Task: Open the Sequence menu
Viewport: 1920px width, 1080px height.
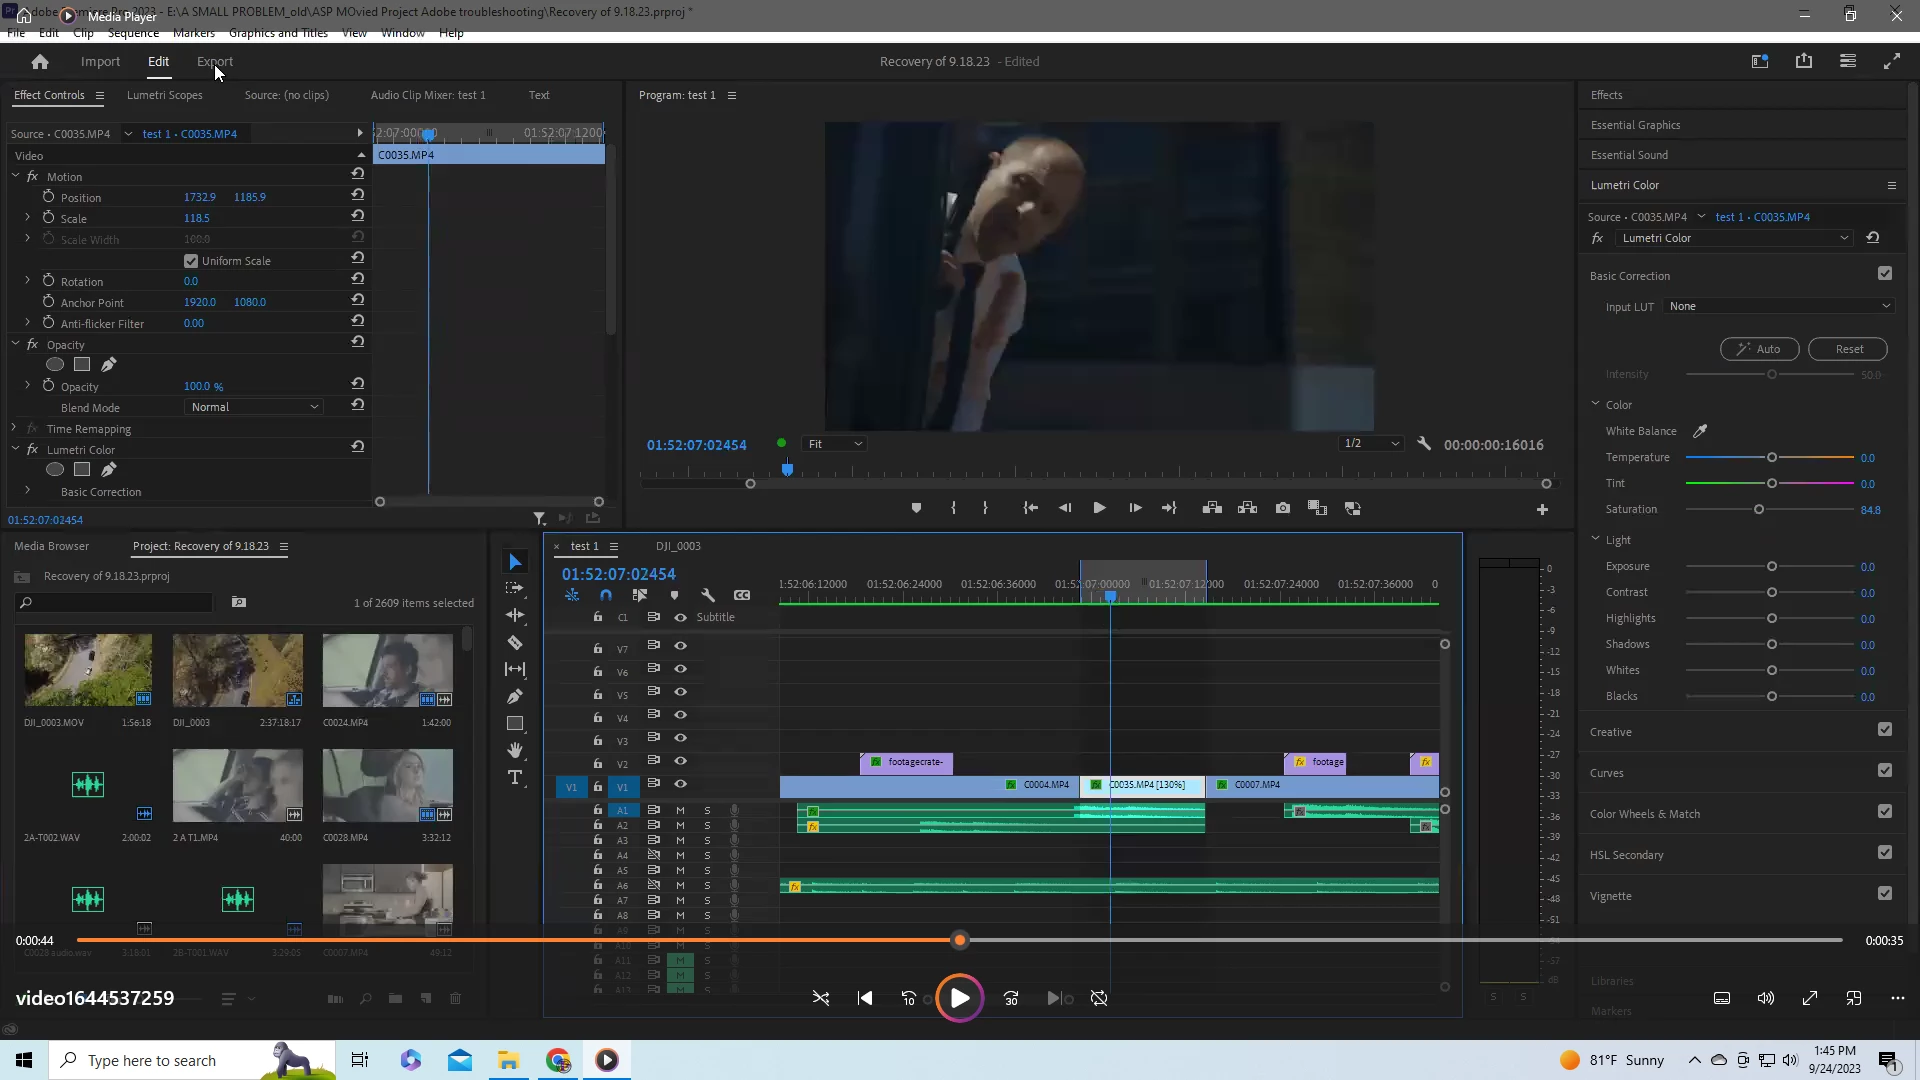Action: tap(133, 33)
